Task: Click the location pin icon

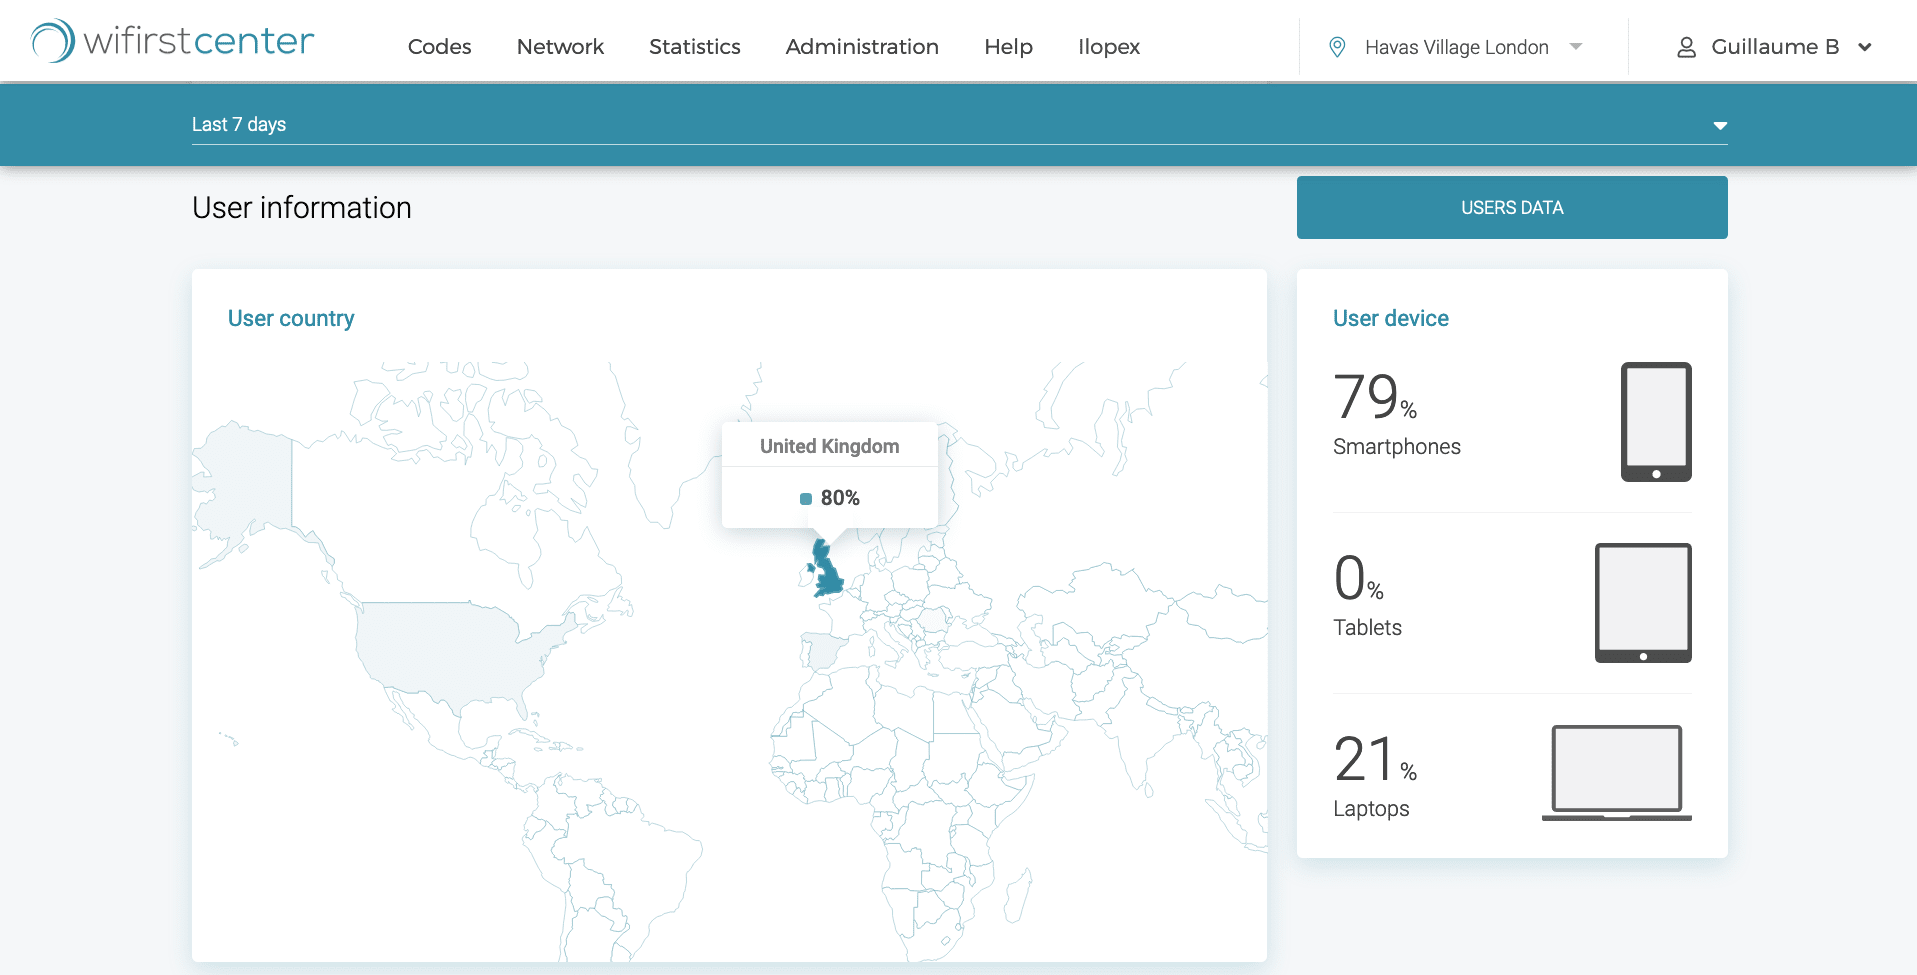Action: [1337, 47]
